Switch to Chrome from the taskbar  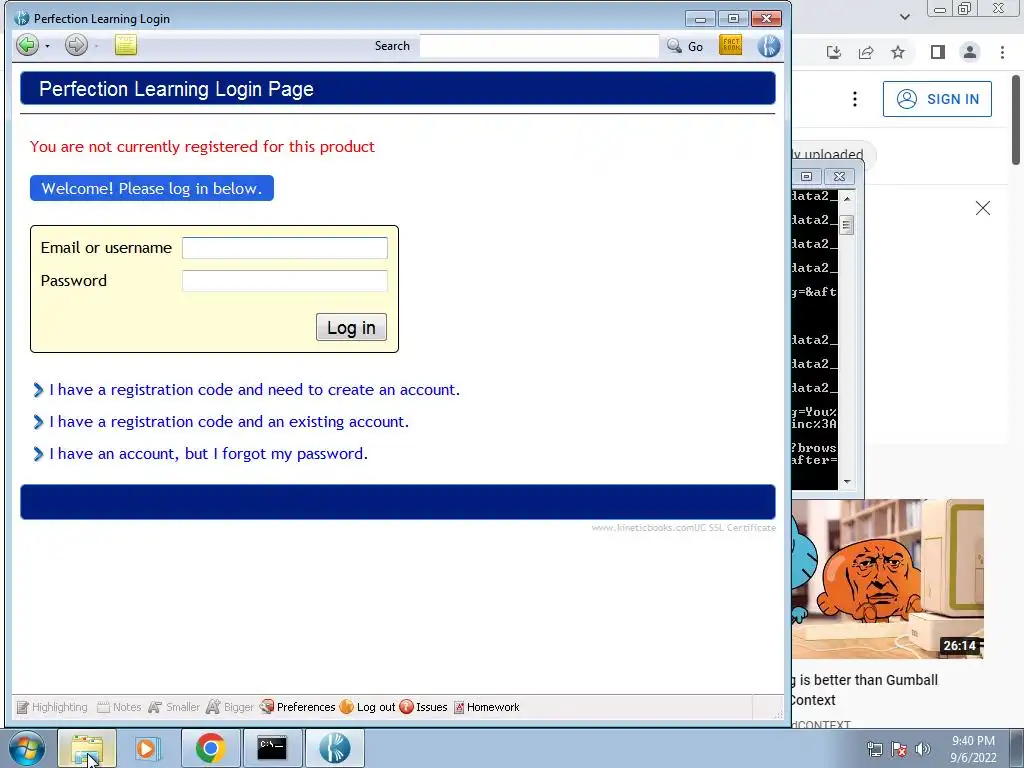[x=210, y=748]
